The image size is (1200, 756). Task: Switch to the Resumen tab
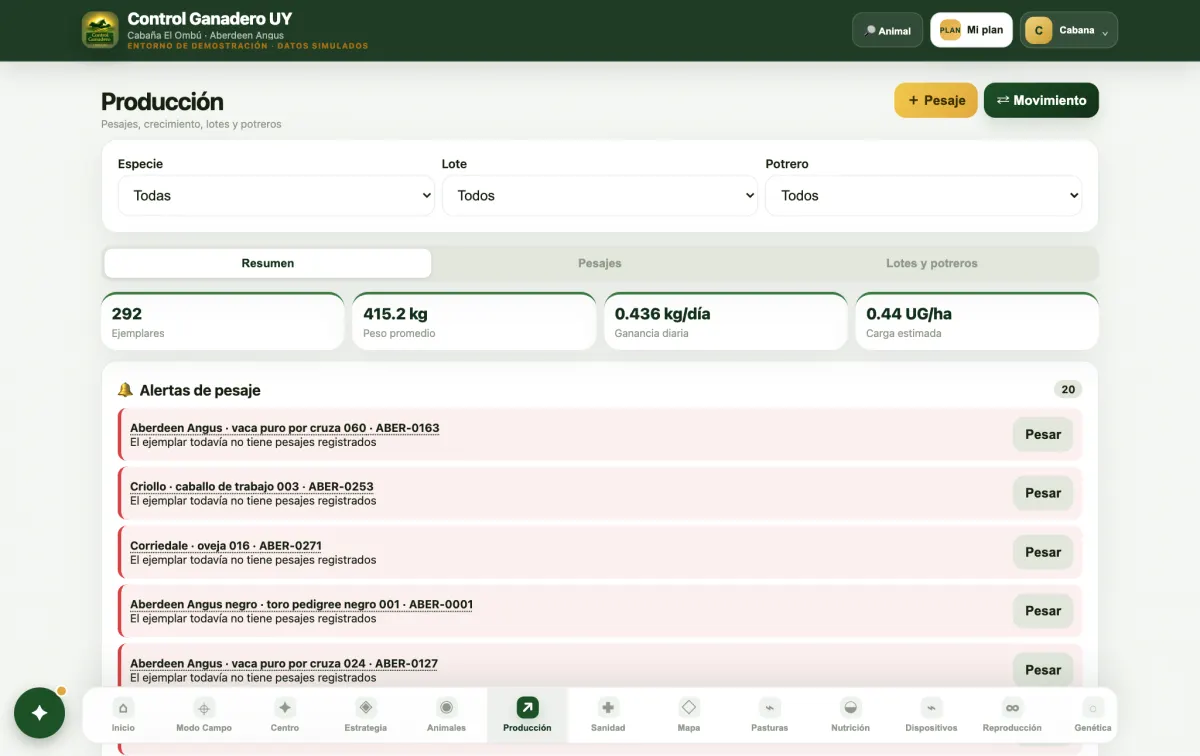click(x=268, y=263)
